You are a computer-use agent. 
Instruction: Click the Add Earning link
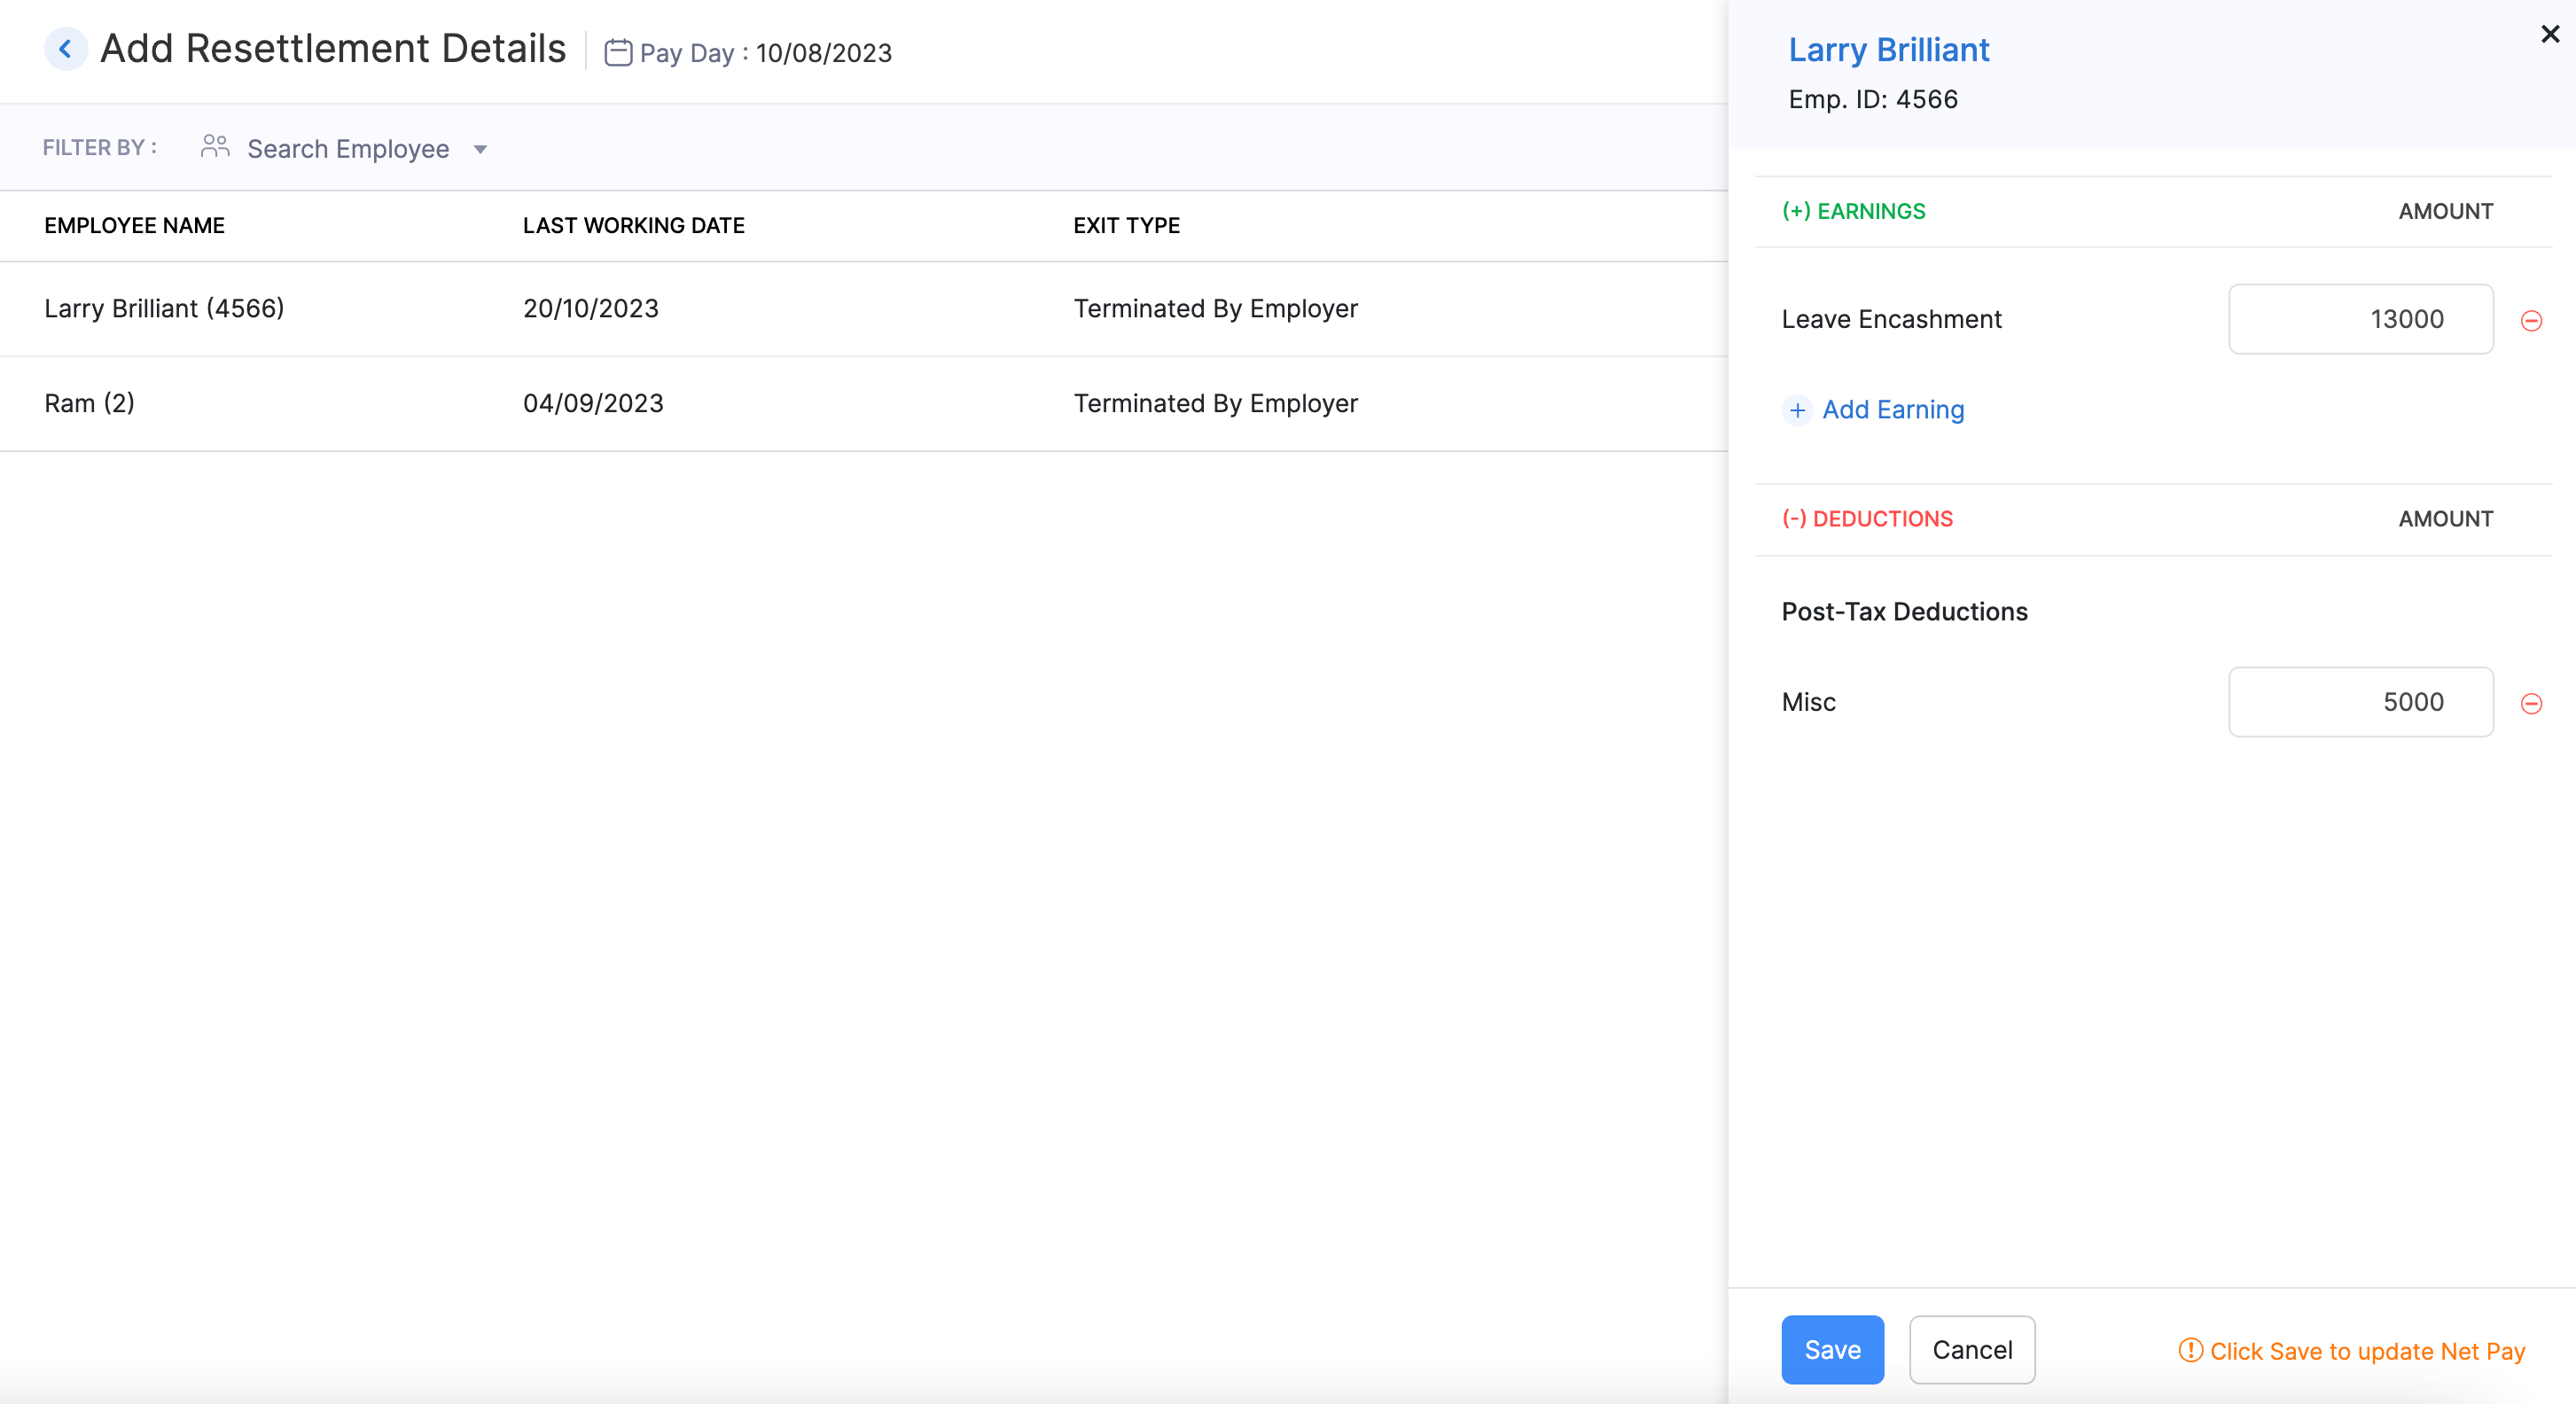pos(1892,410)
